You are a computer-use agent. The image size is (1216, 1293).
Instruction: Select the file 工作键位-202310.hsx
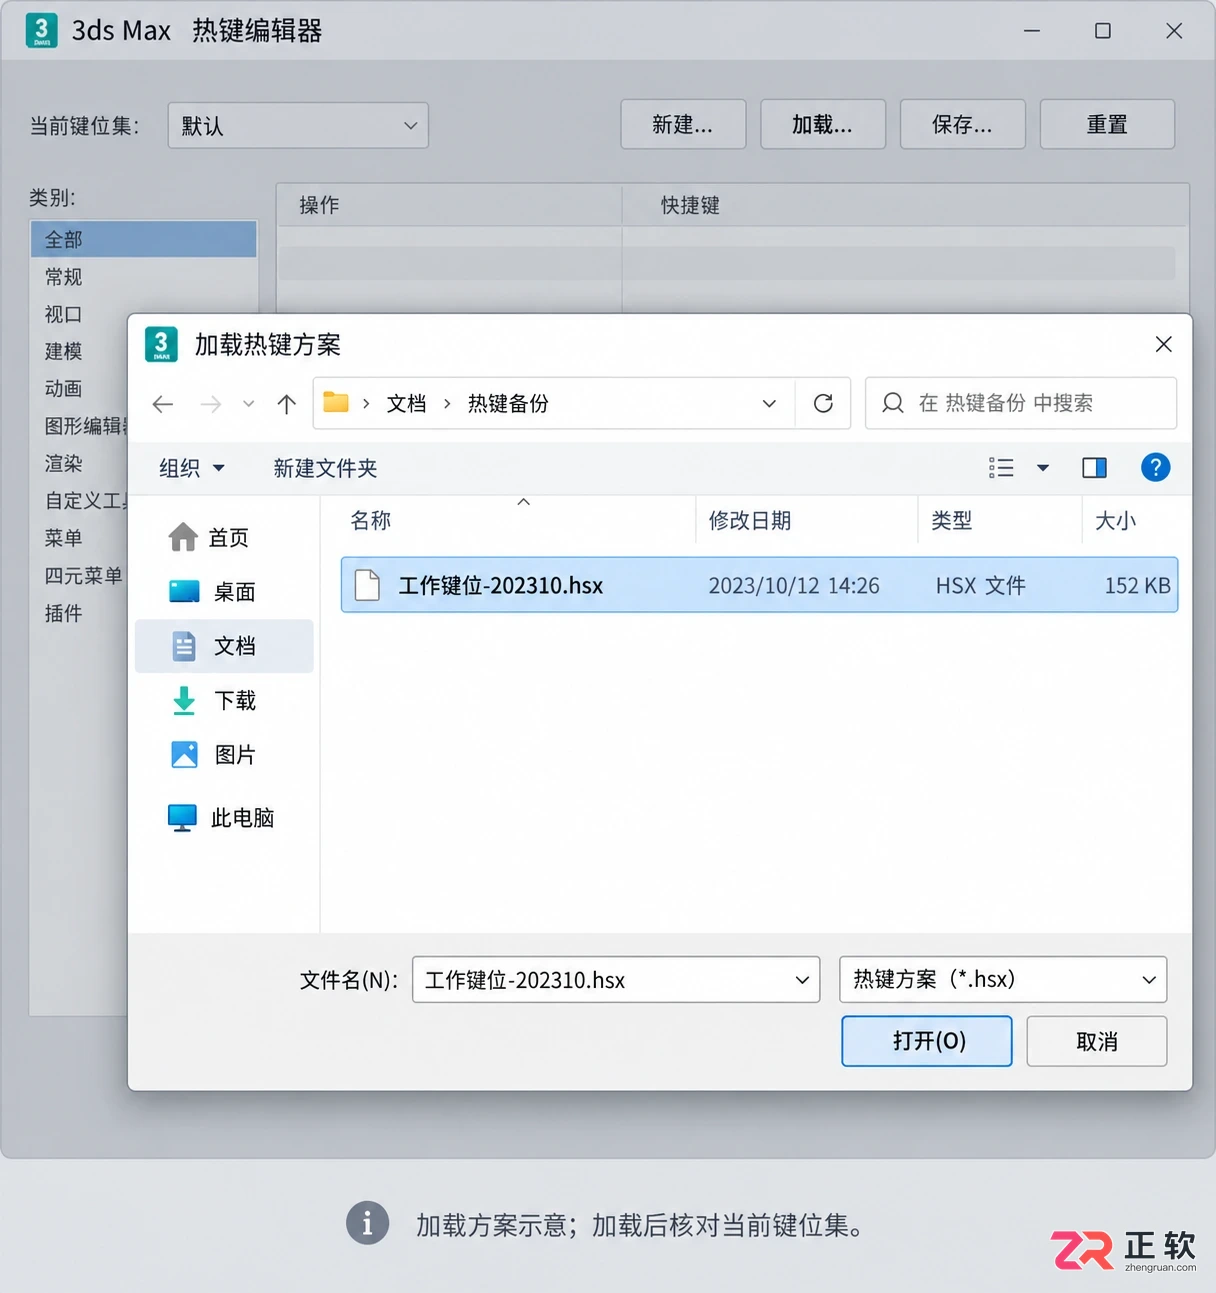tap(759, 585)
